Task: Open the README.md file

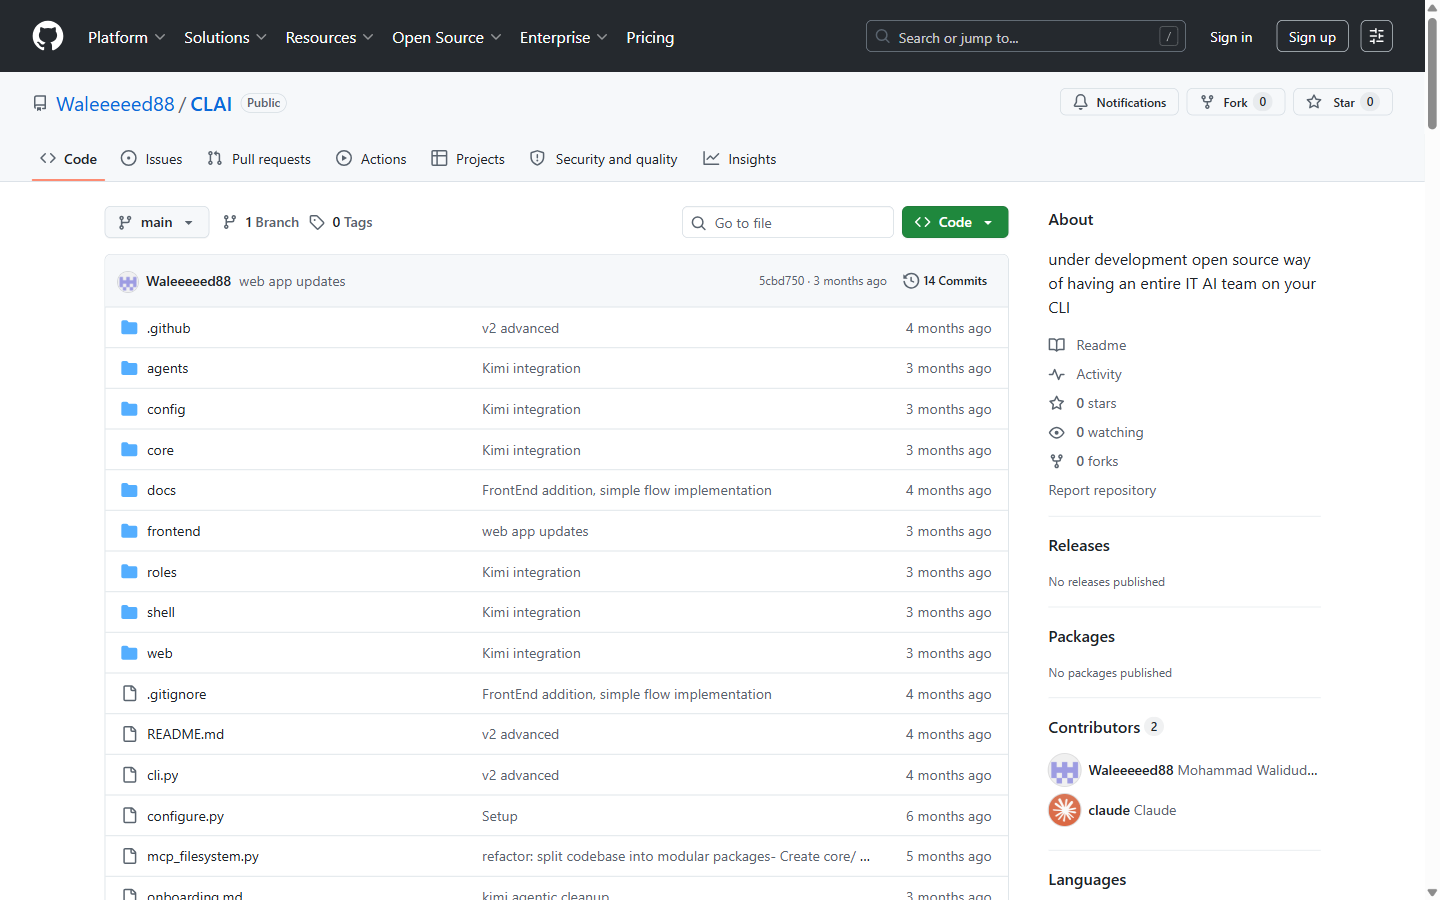Action: (185, 735)
